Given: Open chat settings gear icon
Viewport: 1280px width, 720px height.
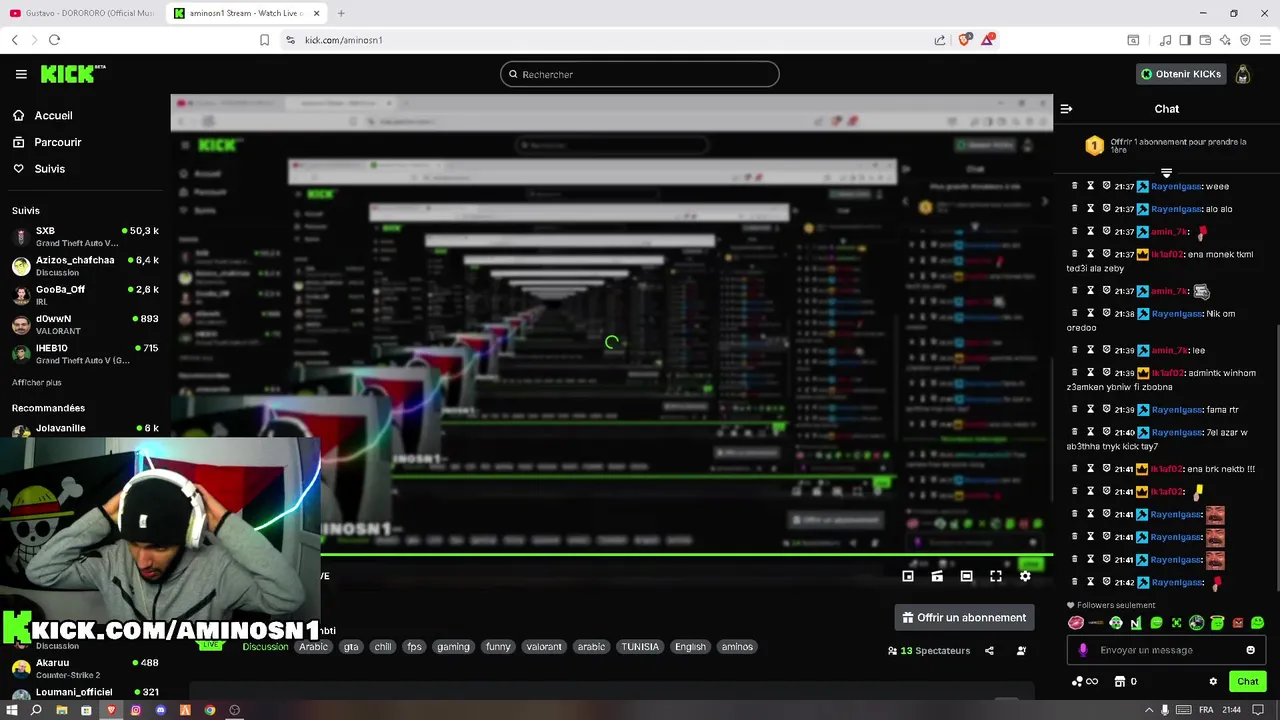Looking at the screenshot, I should pos(1213,682).
